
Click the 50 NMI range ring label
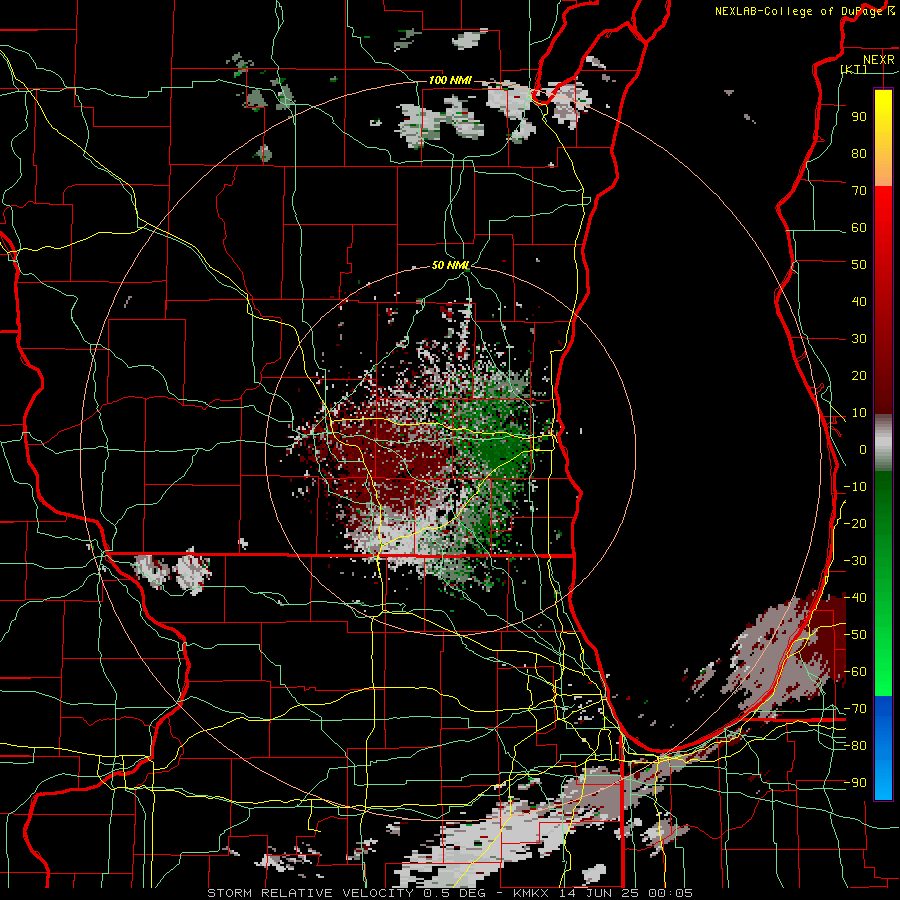(x=450, y=265)
